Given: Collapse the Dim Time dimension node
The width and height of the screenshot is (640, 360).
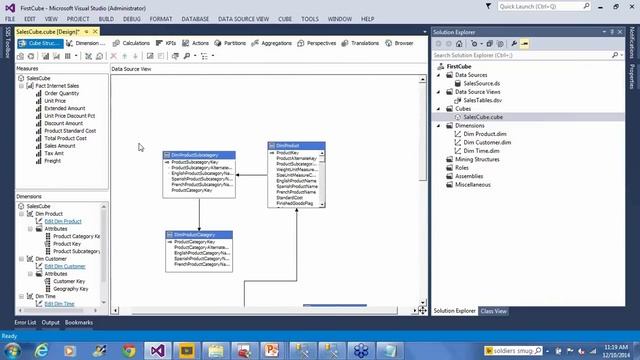Looking at the screenshot, I should click(x=21, y=296).
